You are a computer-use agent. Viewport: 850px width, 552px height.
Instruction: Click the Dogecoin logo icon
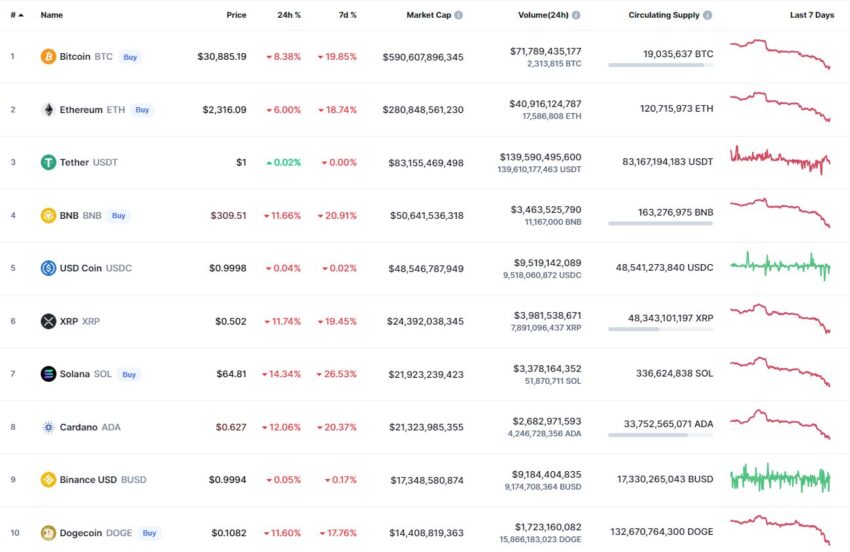point(48,533)
